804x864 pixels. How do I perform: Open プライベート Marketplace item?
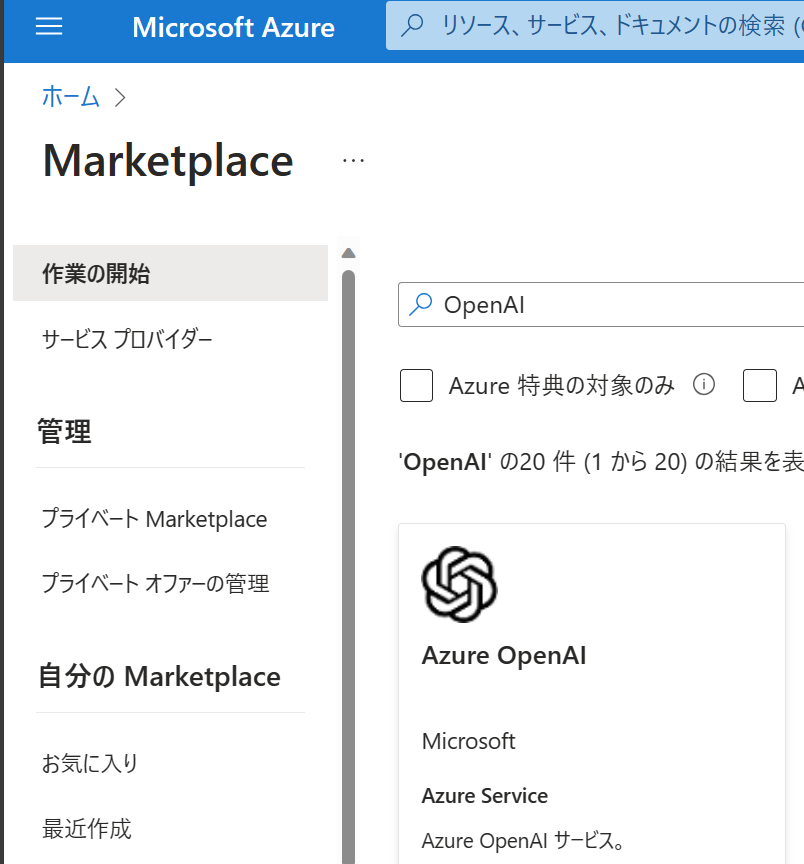(154, 519)
